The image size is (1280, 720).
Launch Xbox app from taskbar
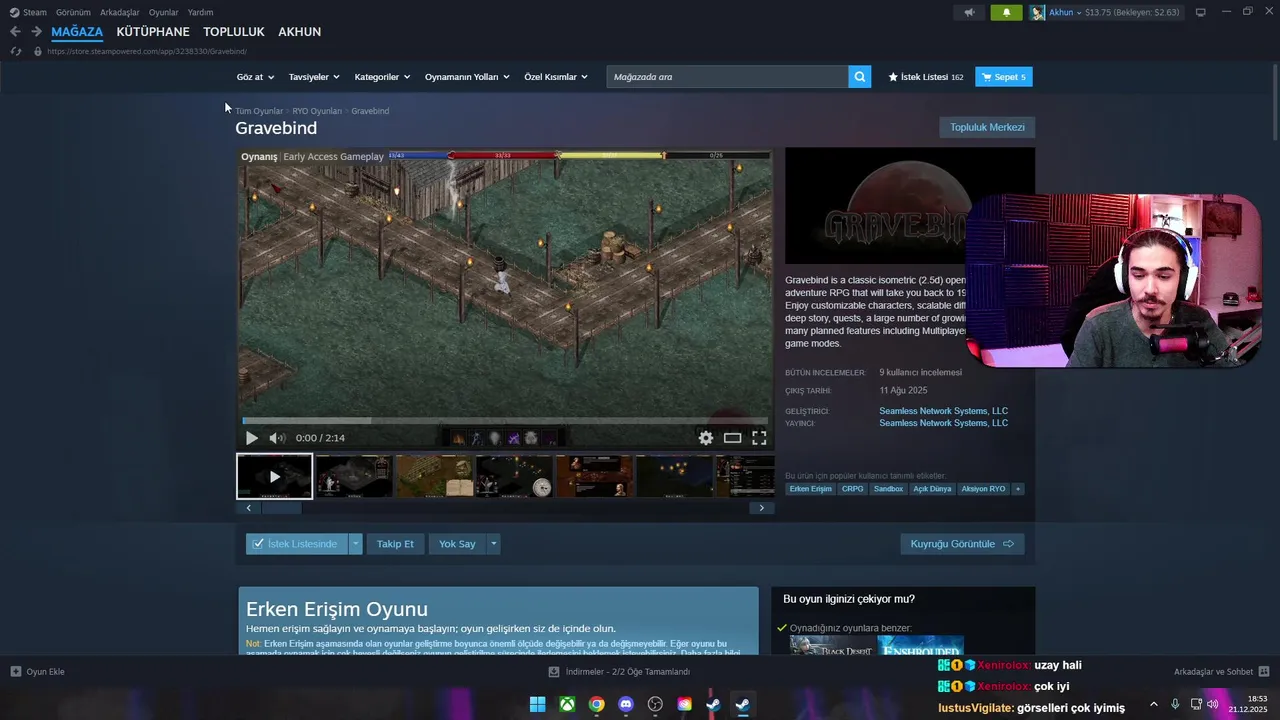(567, 704)
